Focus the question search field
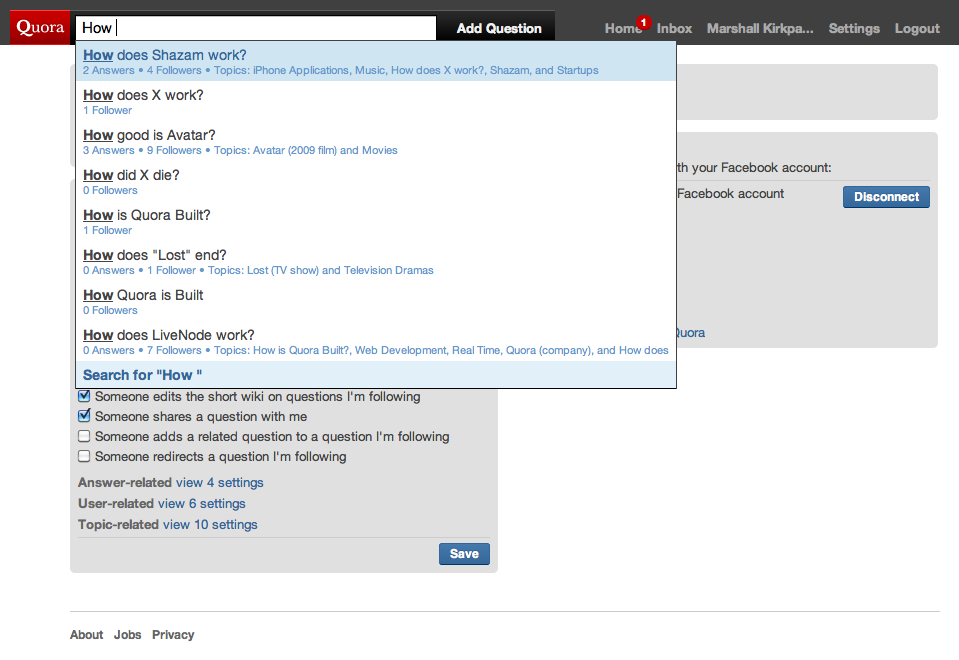 256,28
